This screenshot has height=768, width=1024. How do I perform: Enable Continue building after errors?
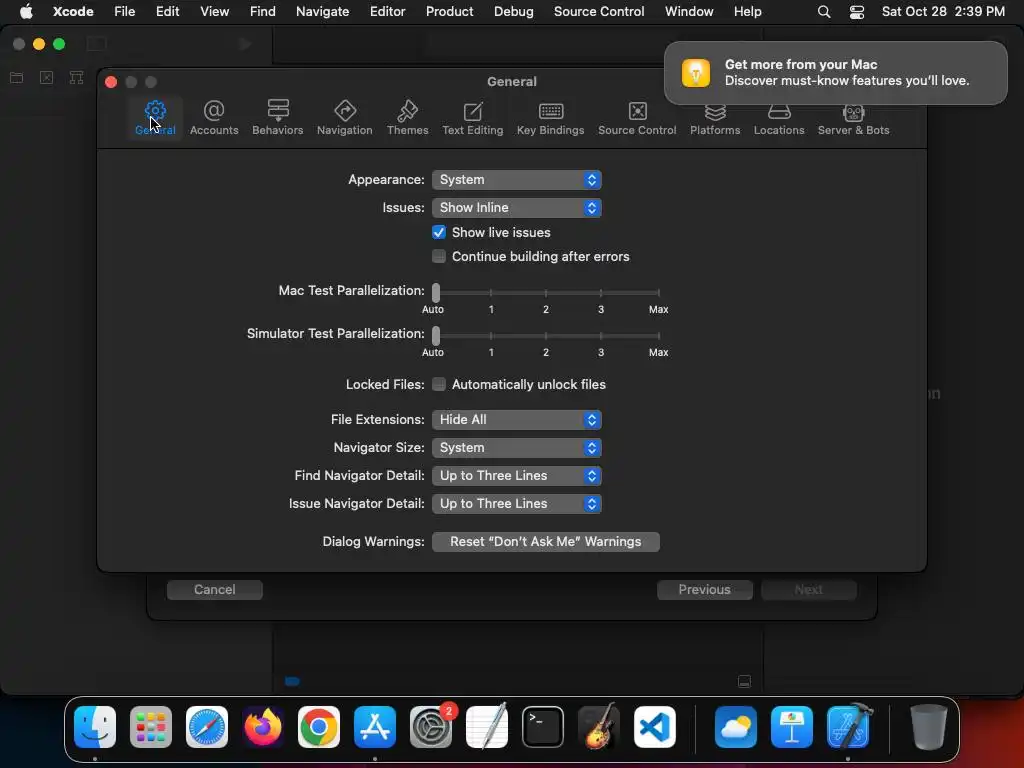[x=439, y=257]
